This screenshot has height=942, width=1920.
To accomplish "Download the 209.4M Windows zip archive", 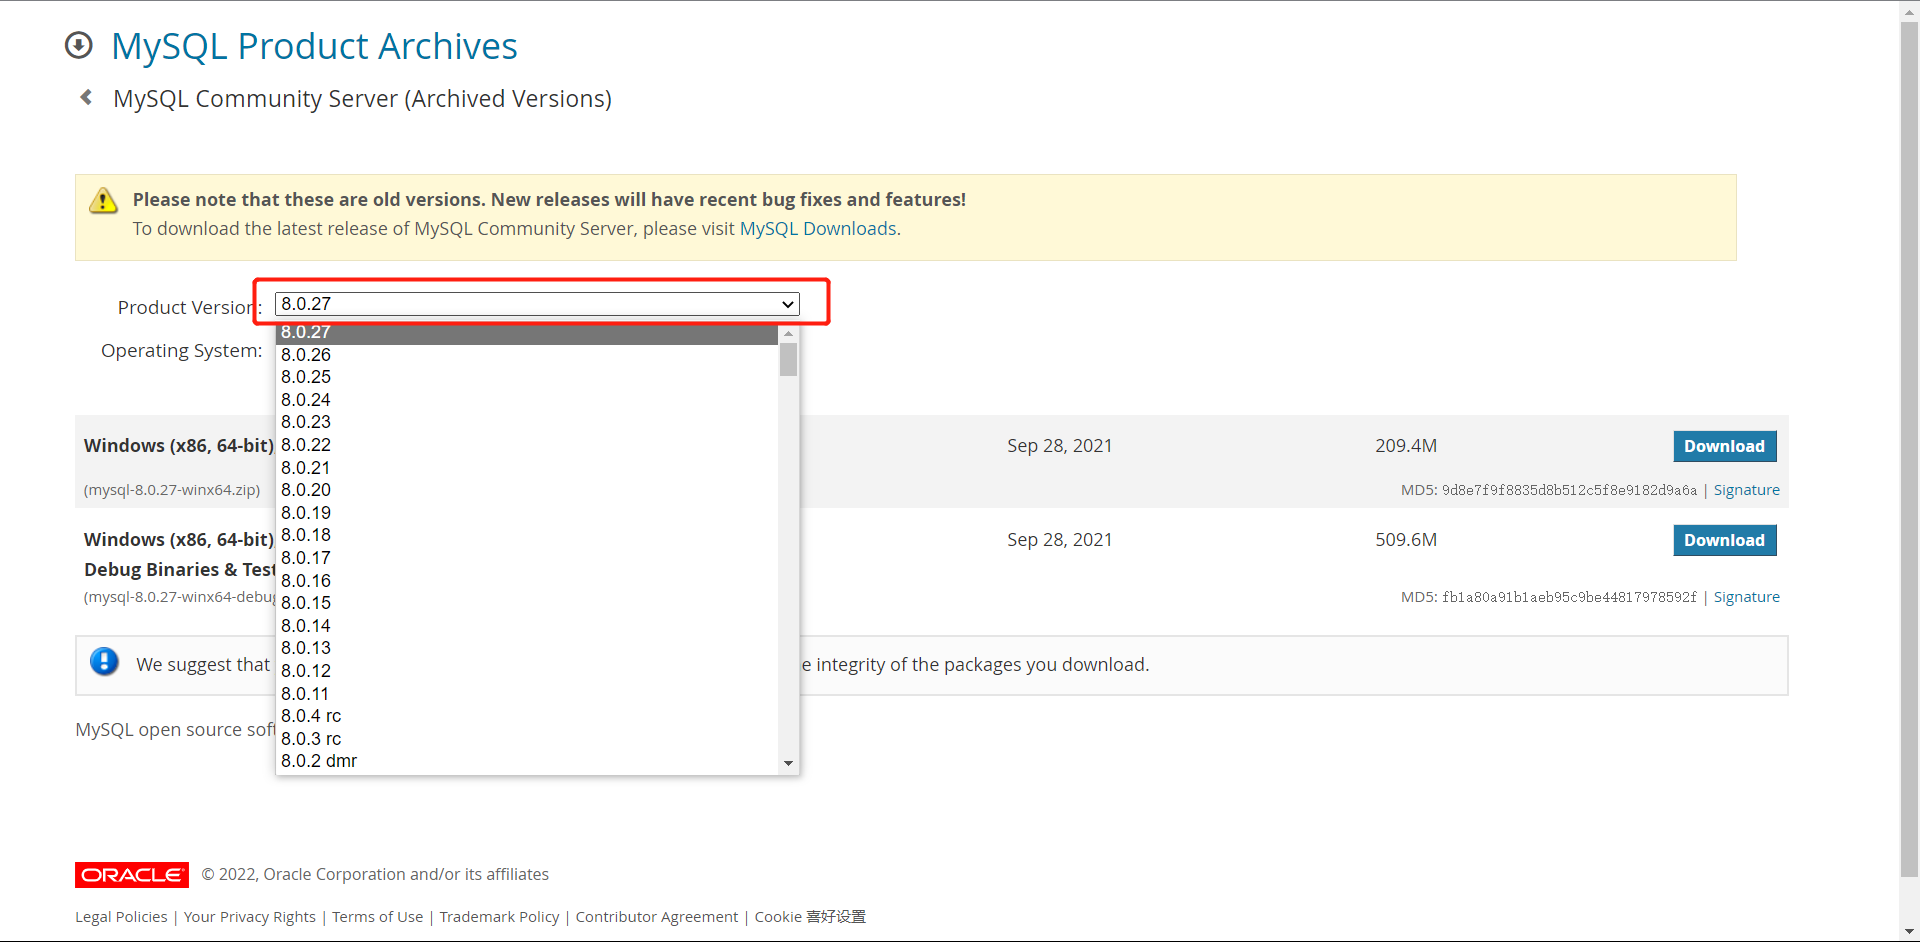I will pyautogui.click(x=1725, y=446).
